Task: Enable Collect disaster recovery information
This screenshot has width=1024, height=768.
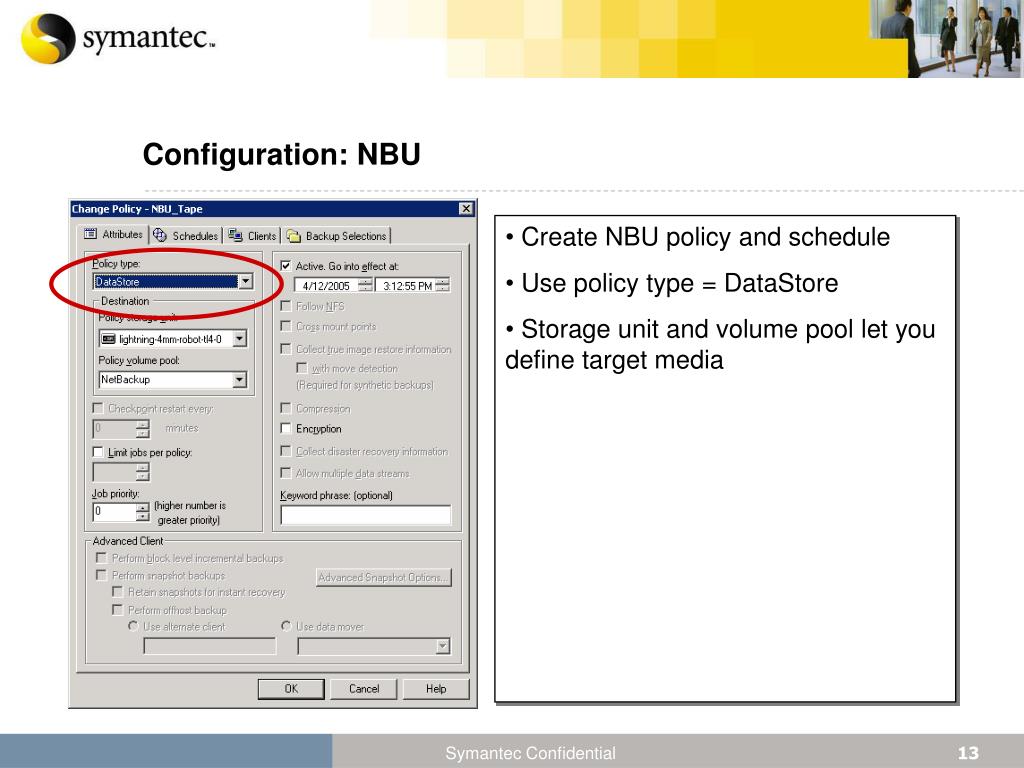Action: point(285,451)
